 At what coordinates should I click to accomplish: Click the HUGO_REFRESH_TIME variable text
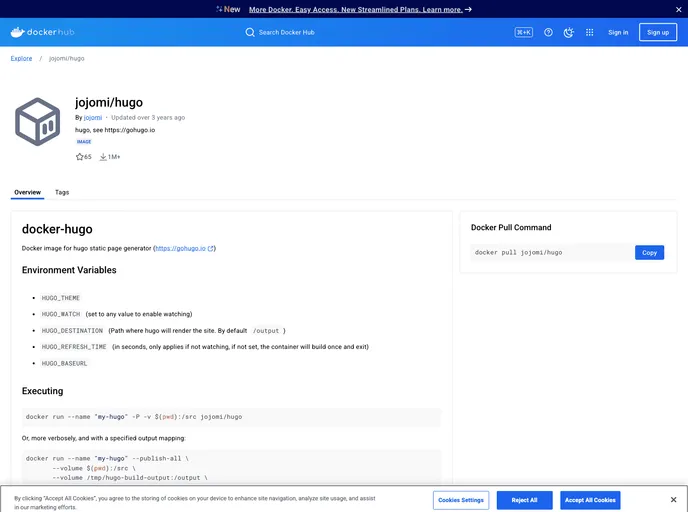74,347
